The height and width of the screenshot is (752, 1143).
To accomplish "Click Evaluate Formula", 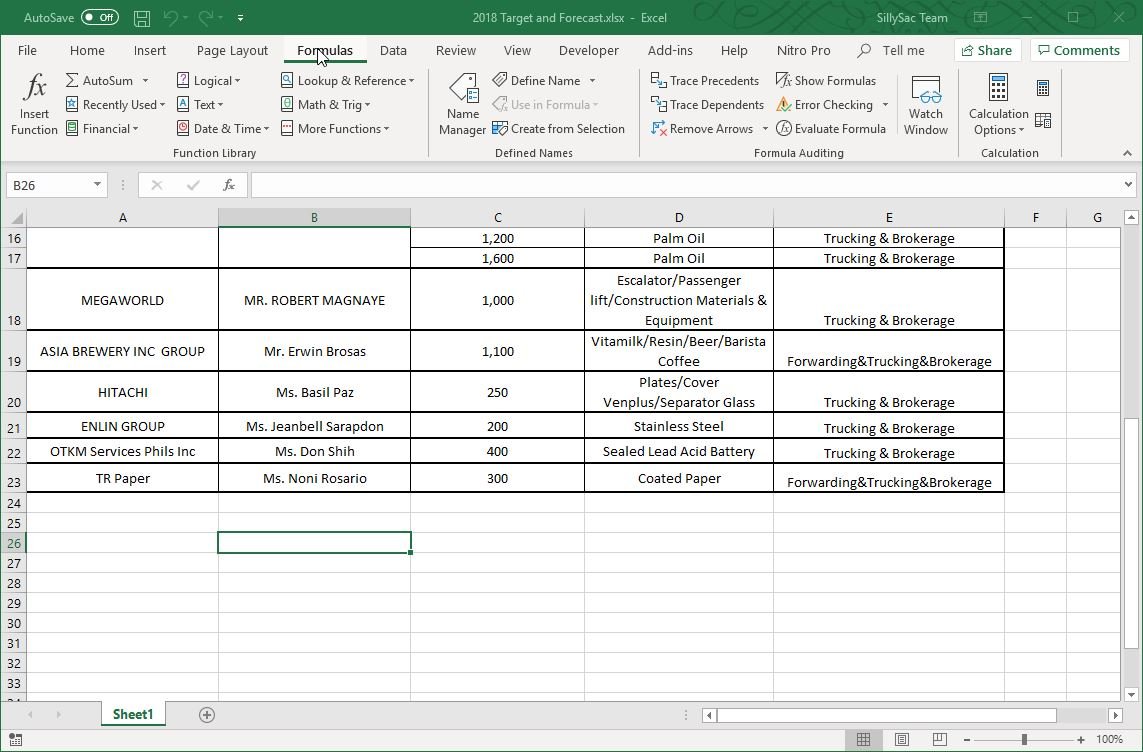I will [831, 129].
